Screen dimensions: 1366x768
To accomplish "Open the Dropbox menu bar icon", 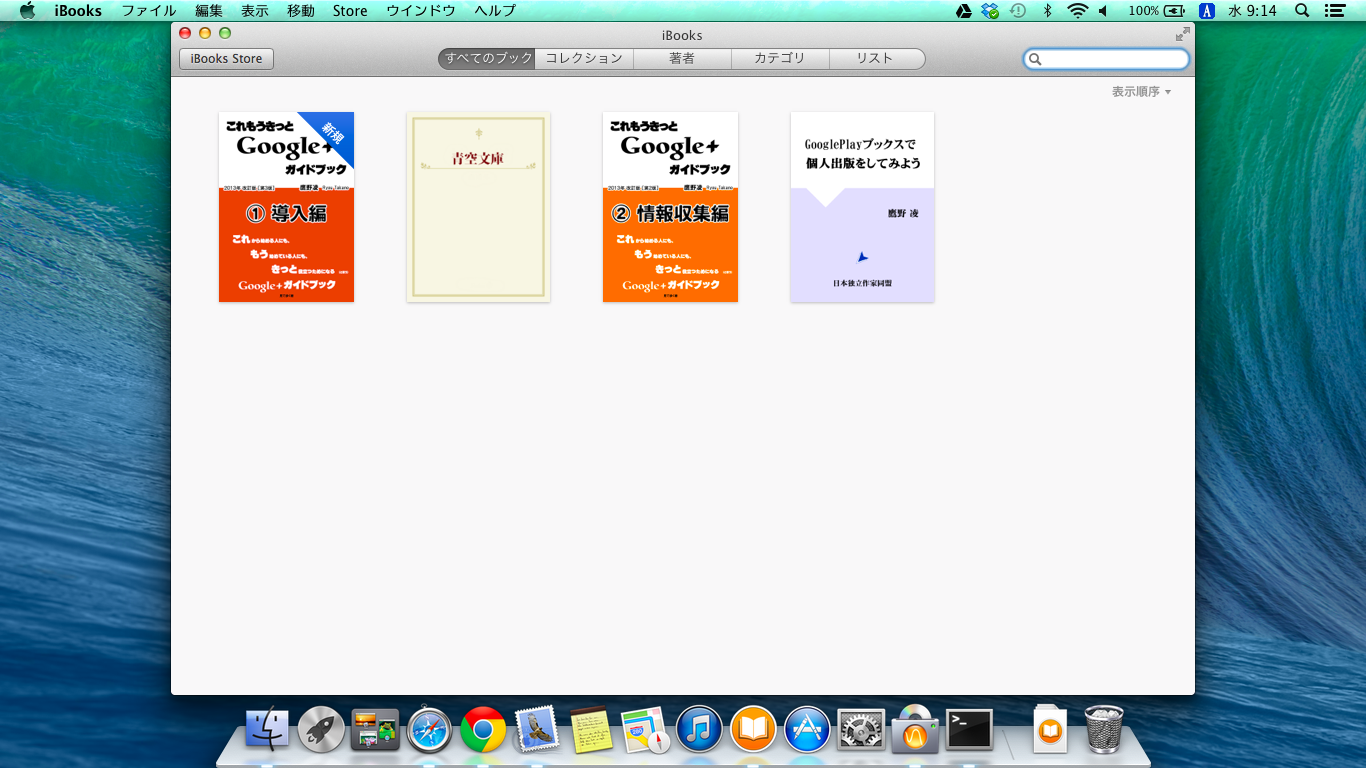I will pyautogui.click(x=991, y=11).
